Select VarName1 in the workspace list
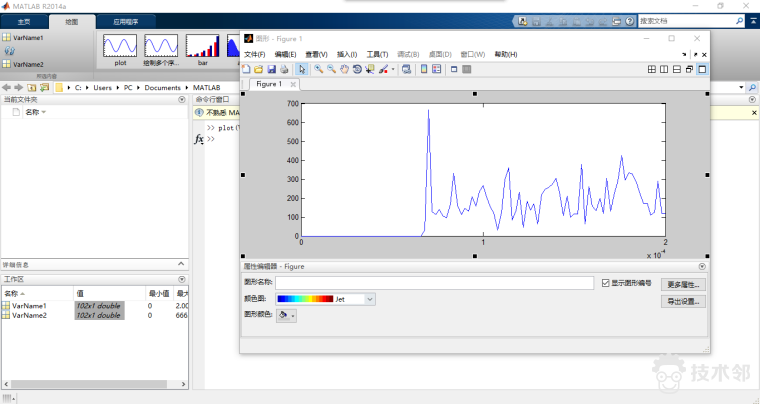 pos(29,305)
